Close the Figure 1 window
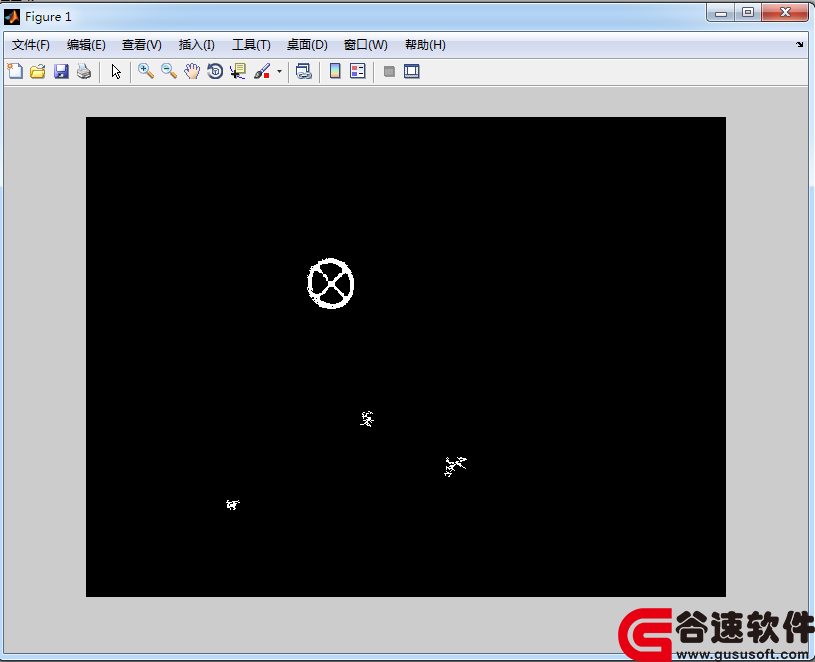This screenshot has width=815, height=662. point(785,12)
